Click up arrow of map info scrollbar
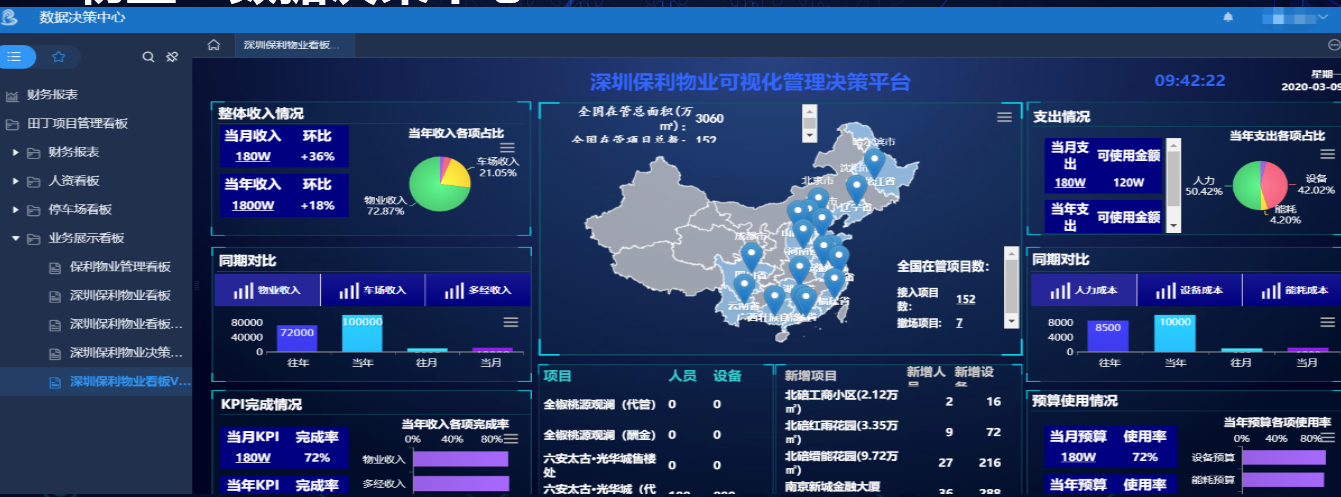The height and width of the screenshot is (497, 1341). (x=810, y=110)
